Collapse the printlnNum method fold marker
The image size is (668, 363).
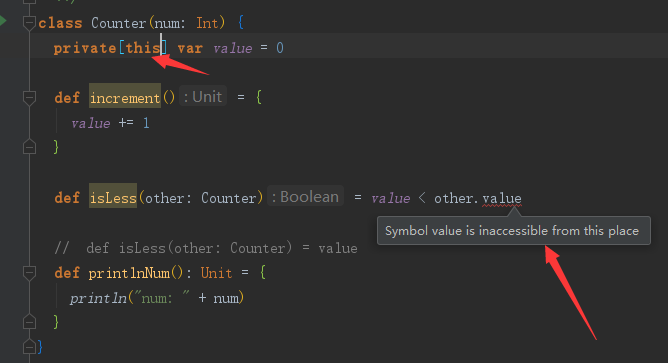tap(29, 273)
